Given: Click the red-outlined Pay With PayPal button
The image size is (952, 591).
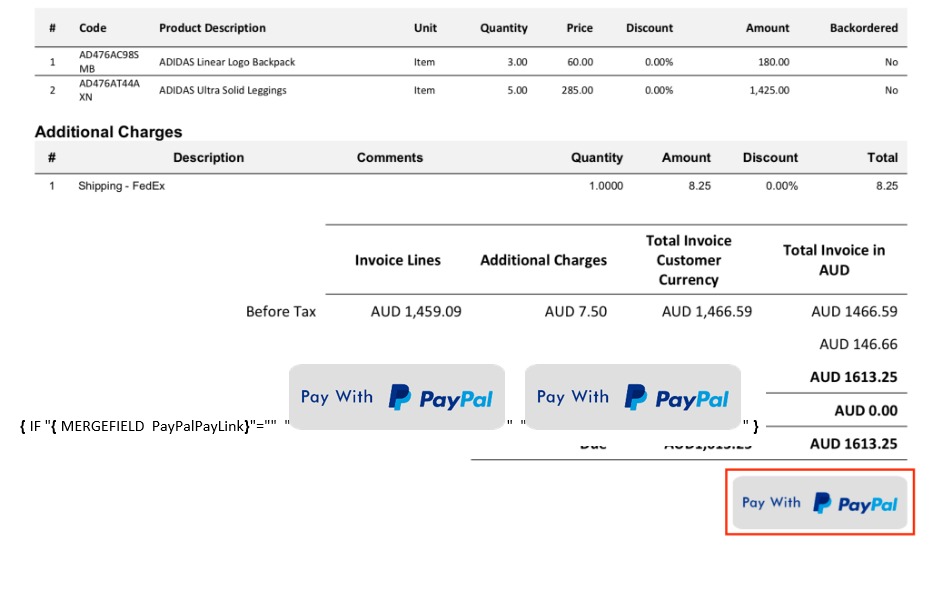Looking at the screenshot, I should 819,502.
